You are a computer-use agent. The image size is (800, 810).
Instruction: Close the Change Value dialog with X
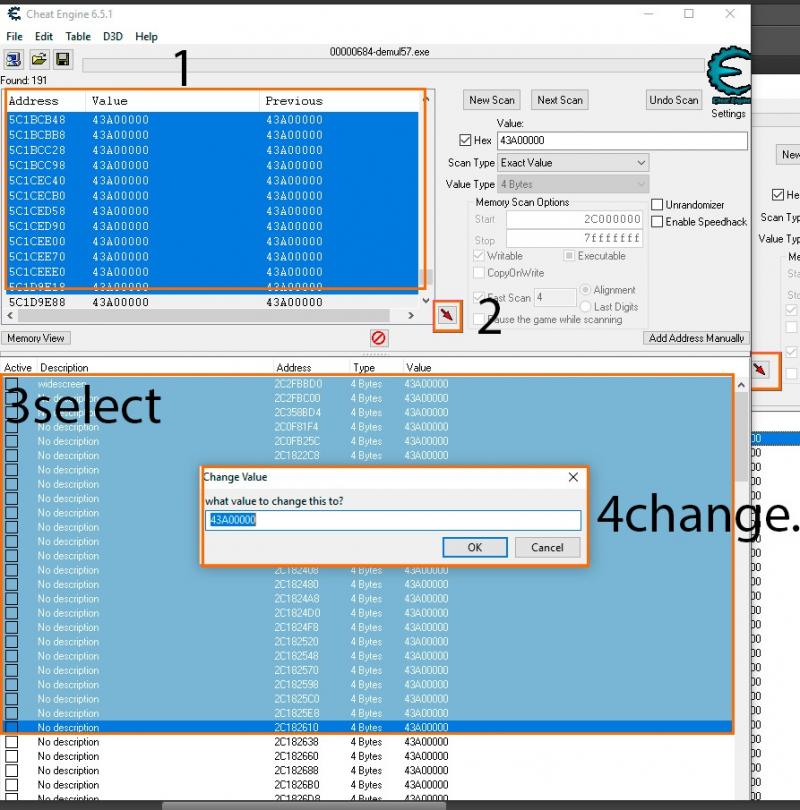click(x=573, y=477)
